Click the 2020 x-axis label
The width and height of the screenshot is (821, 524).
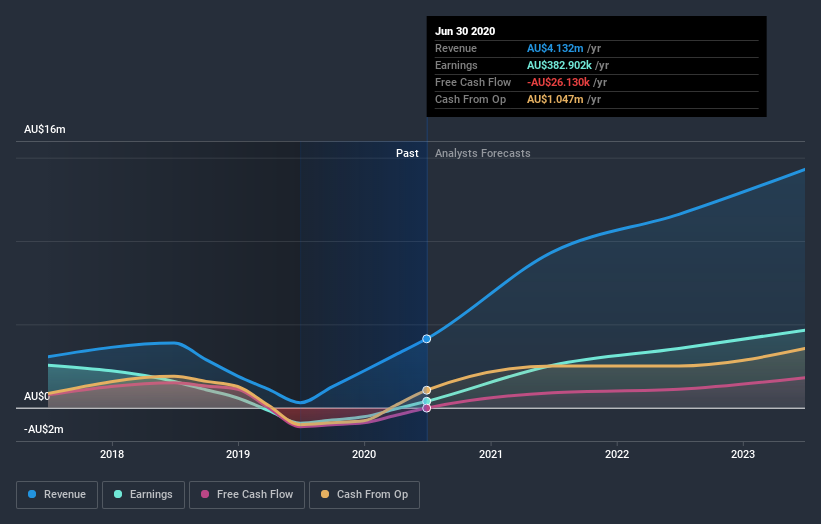(364, 454)
